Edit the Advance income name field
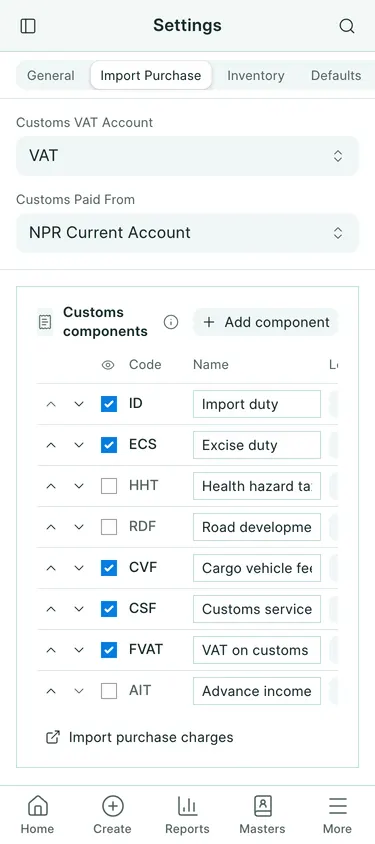Image resolution: width=375 pixels, height=844 pixels. [257, 691]
